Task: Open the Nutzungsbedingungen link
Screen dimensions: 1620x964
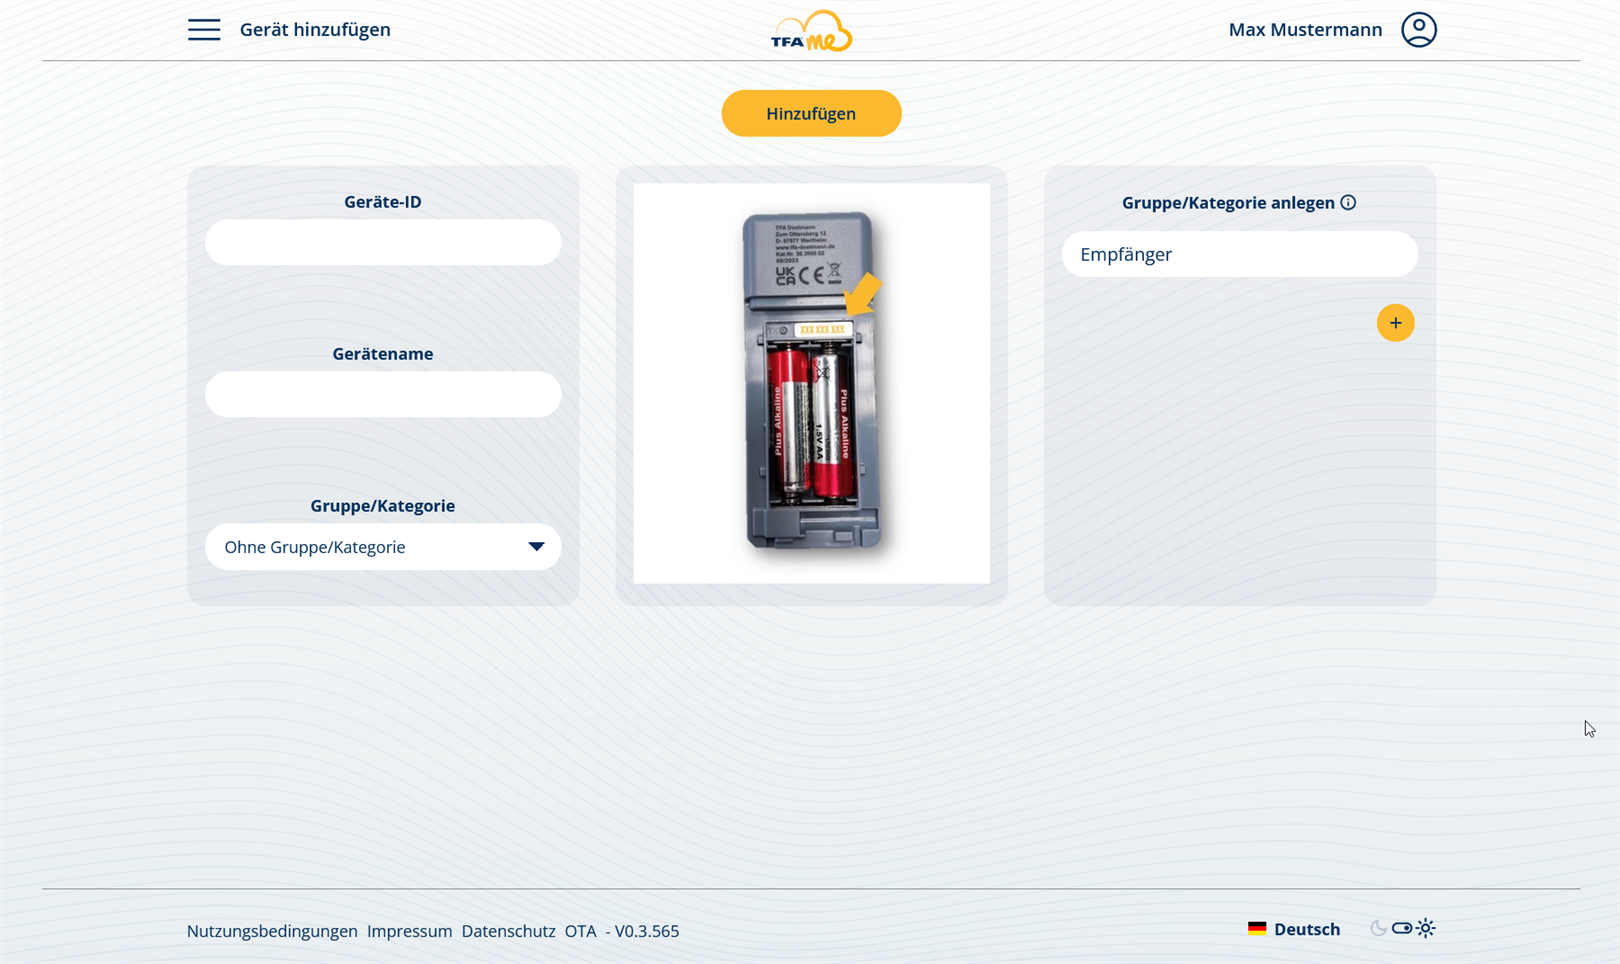Action: 272,931
